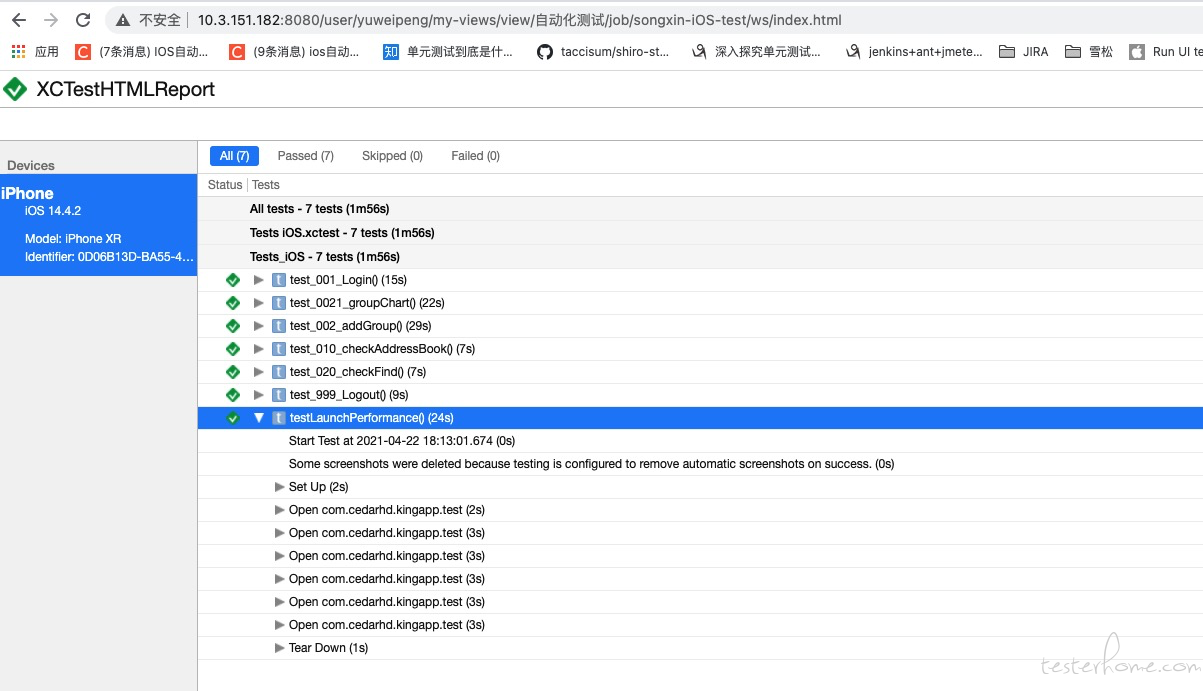Click the address bar URL field
Image resolution: width=1203 pixels, height=691 pixels.
519,20
